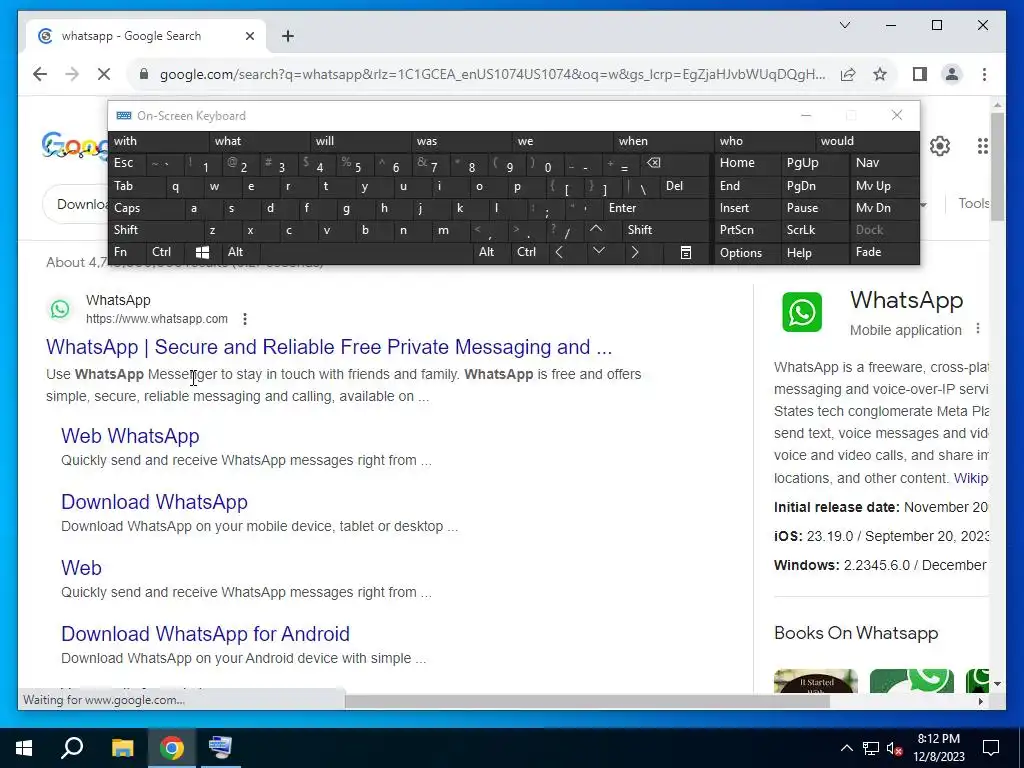Toggle ScrLk on the On-Screen Keyboard
The image size is (1024, 768).
click(814, 230)
